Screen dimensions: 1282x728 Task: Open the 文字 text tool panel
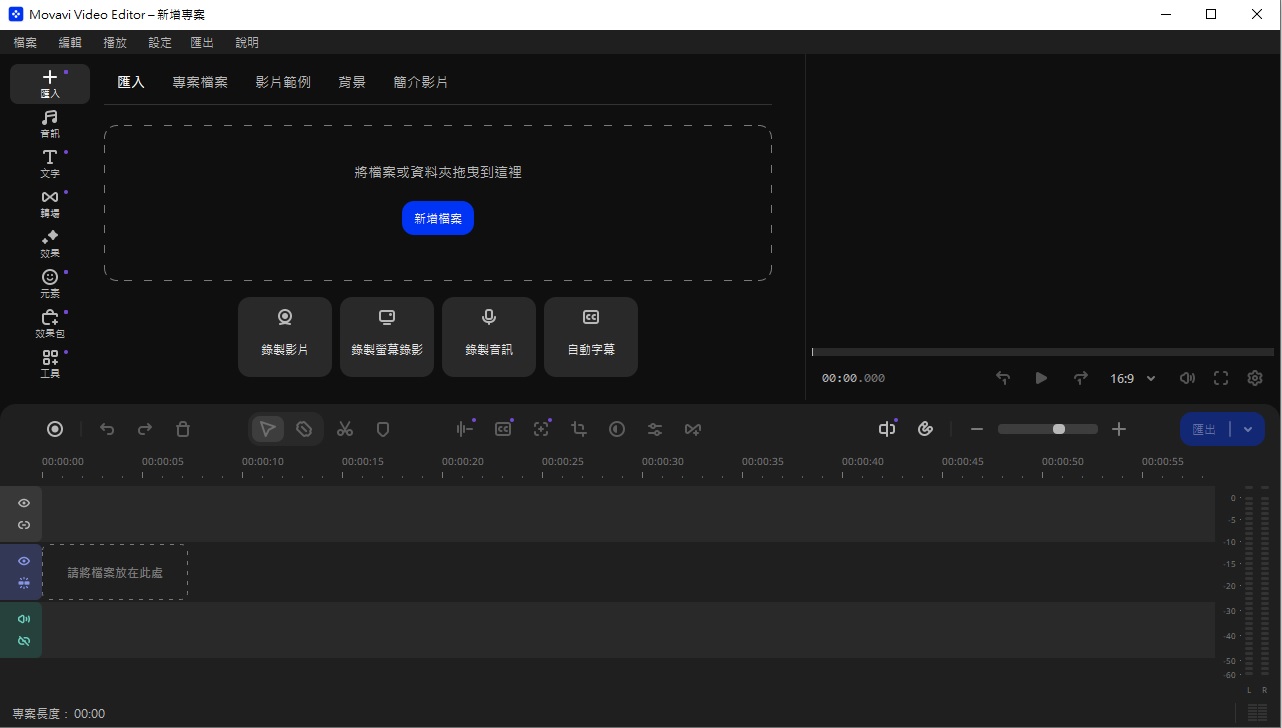click(49, 164)
